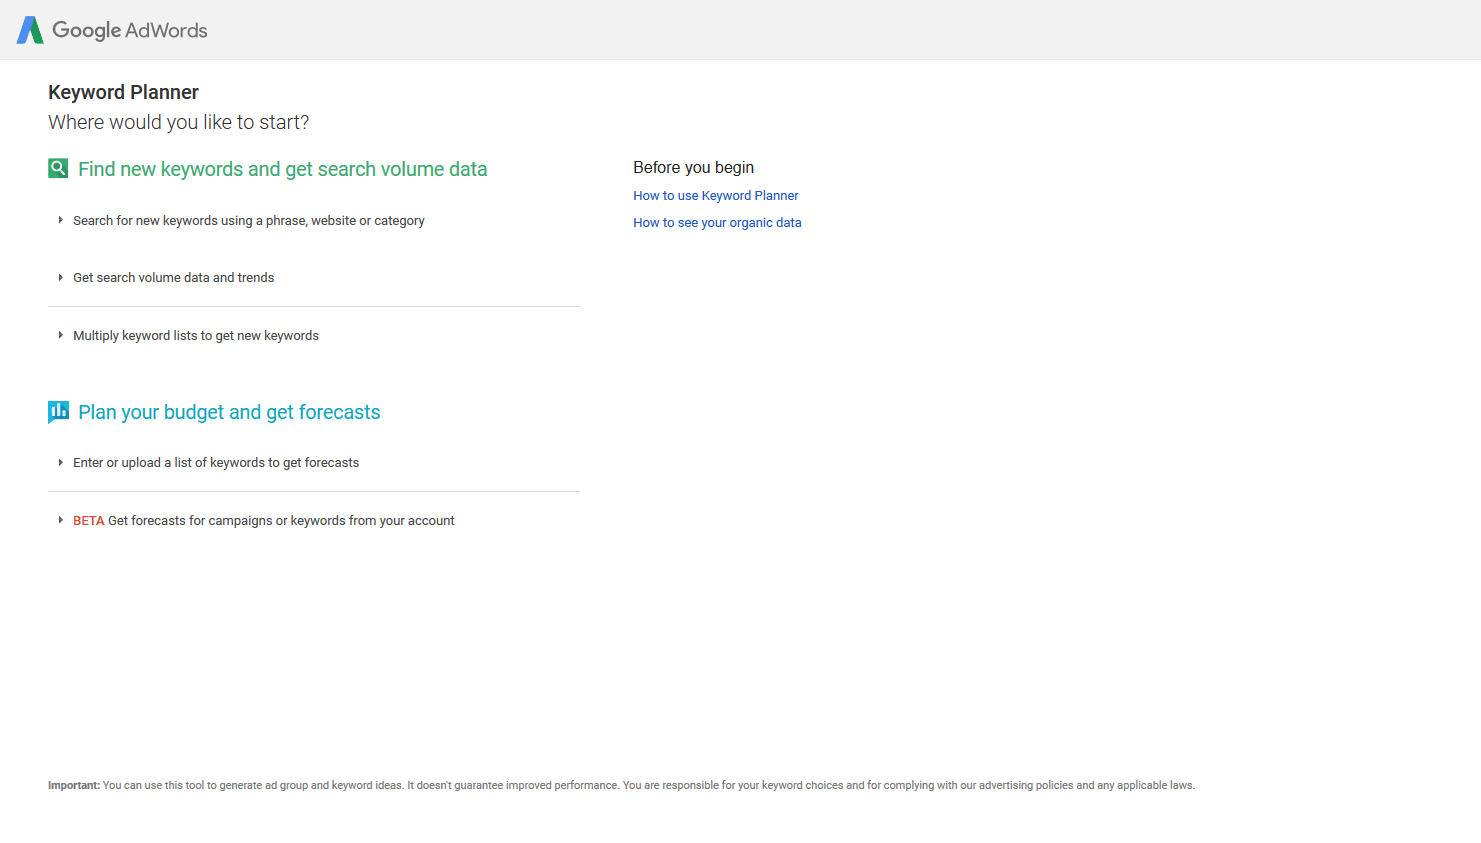Expand the BETA forecasts for campaigns arrow
The image size is (1481, 843).
pyautogui.click(x=60, y=520)
